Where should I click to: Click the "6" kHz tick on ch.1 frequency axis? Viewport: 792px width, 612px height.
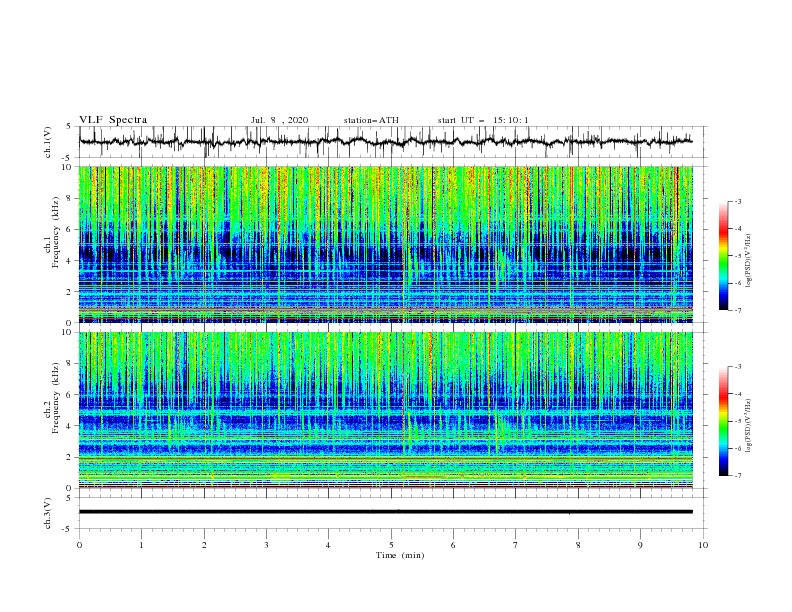pos(70,229)
